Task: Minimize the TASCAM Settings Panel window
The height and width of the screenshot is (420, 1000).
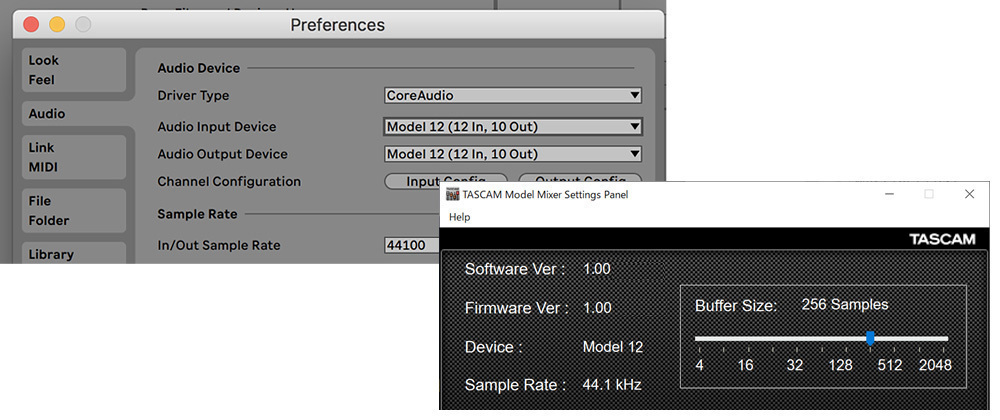Action: (x=889, y=194)
